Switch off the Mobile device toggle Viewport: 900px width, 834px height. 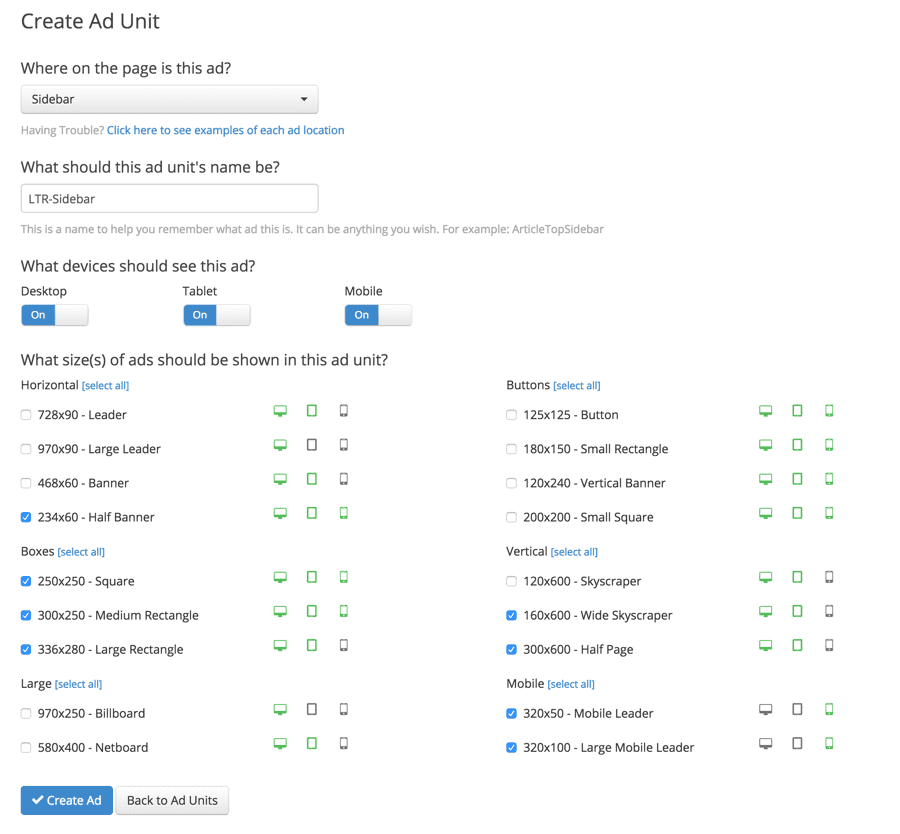click(378, 315)
